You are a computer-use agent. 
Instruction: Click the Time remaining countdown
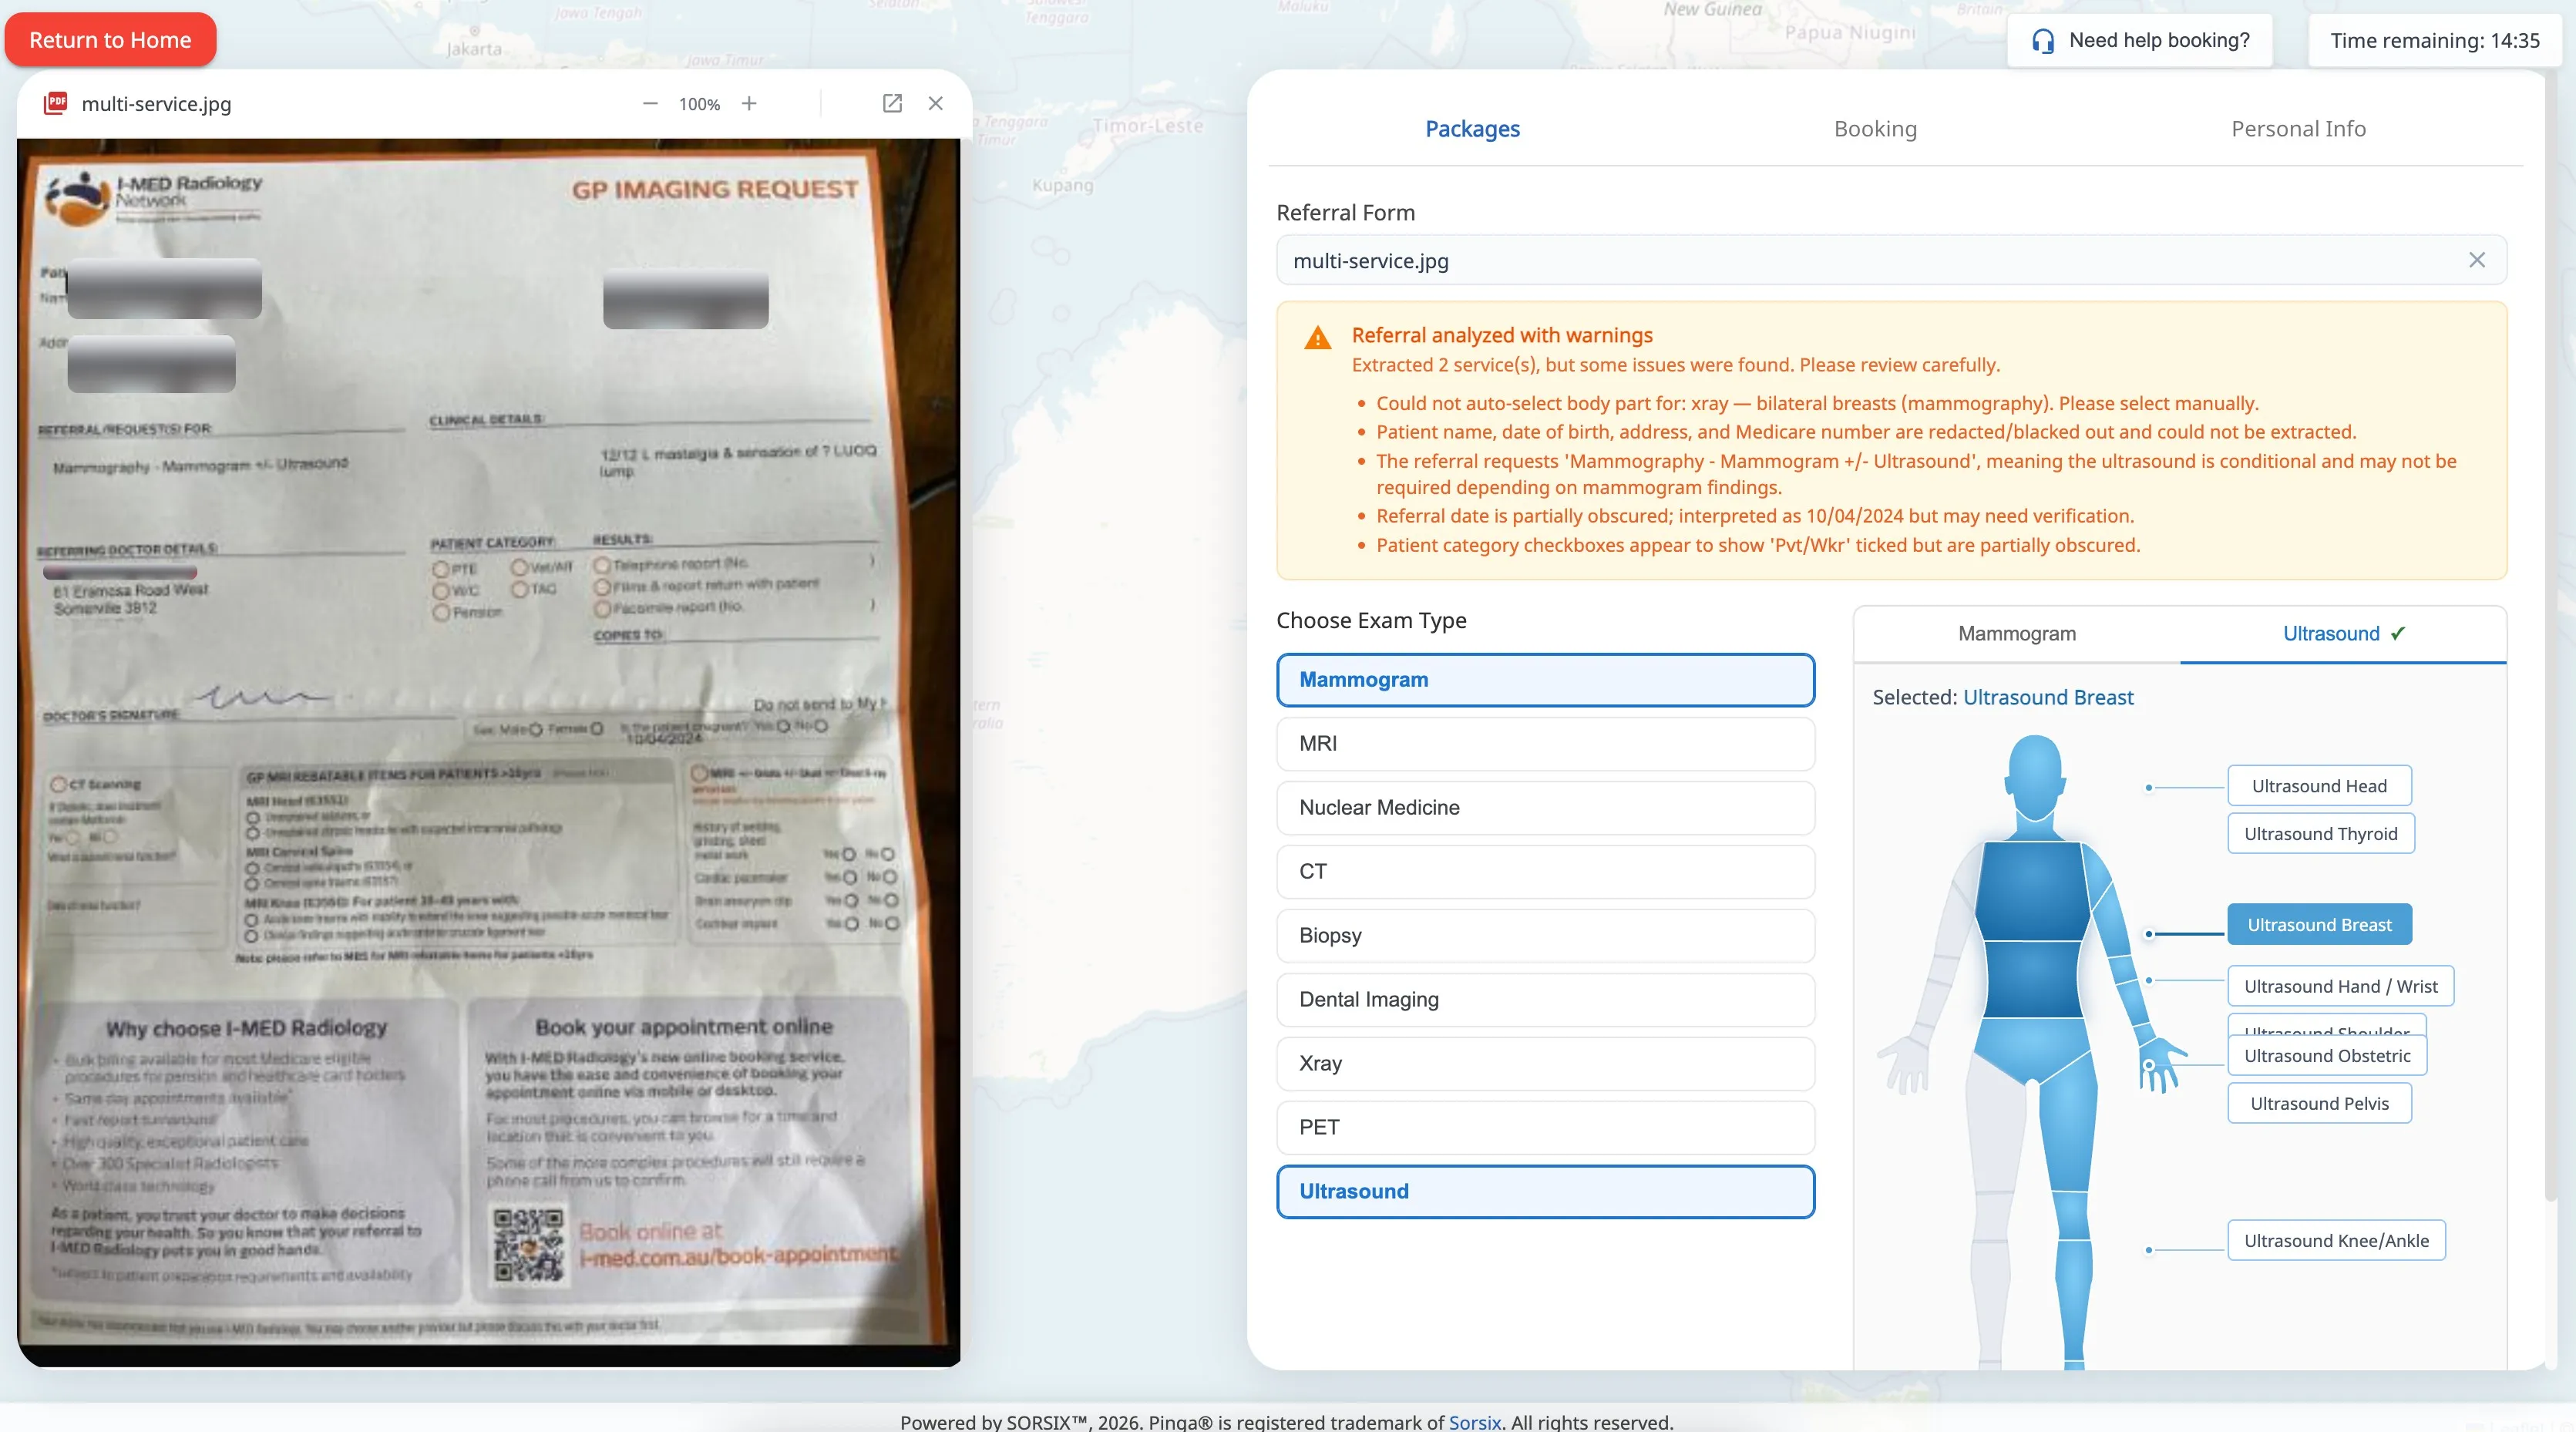2434,40
